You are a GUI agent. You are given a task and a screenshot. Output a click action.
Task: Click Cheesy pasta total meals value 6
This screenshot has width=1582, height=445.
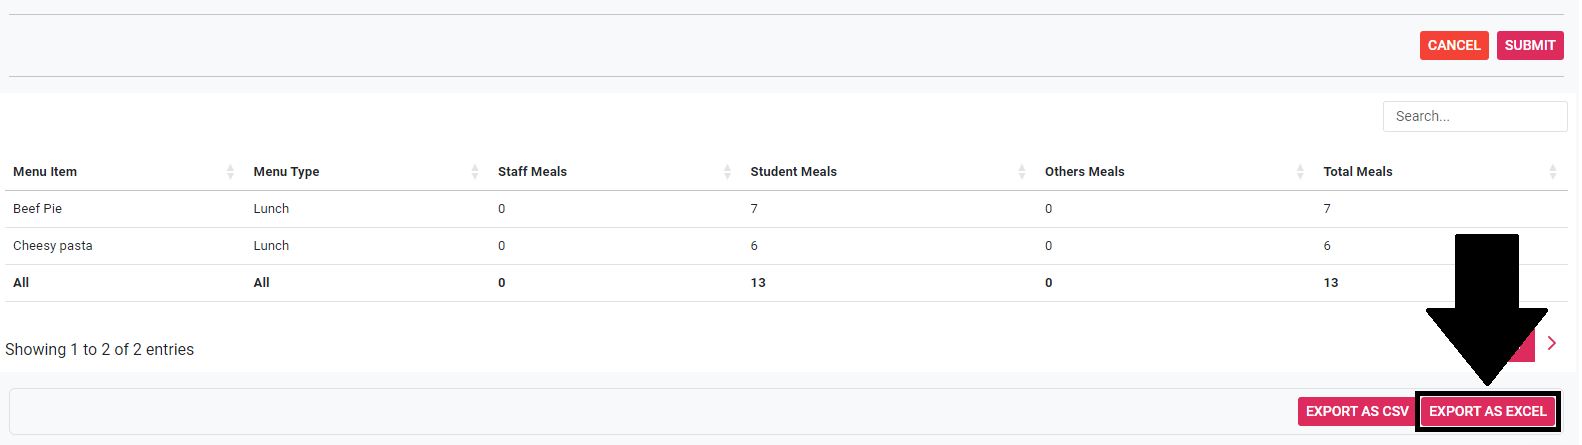pyautogui.click(x=1327, y=246)
